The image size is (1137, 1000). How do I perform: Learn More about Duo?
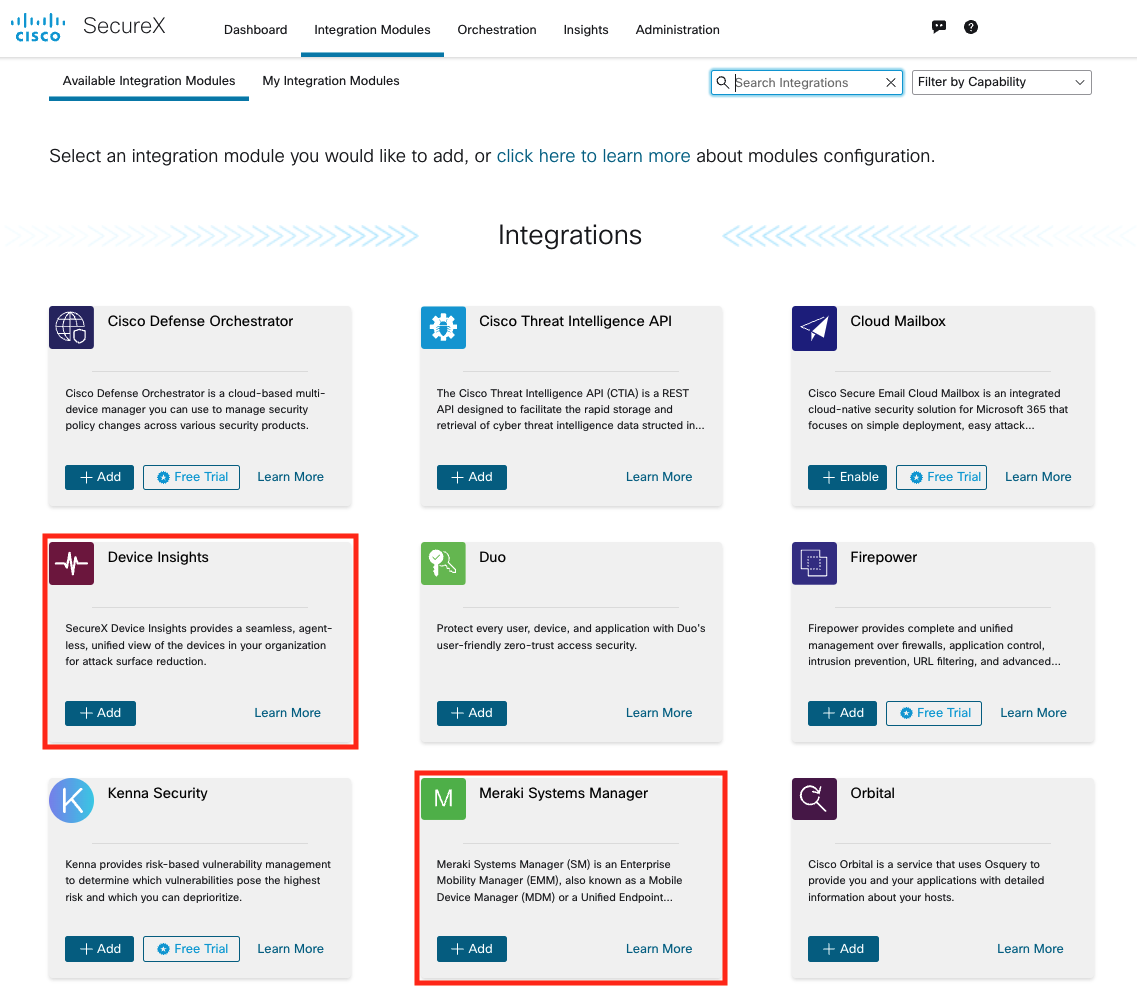pos(658,713)
